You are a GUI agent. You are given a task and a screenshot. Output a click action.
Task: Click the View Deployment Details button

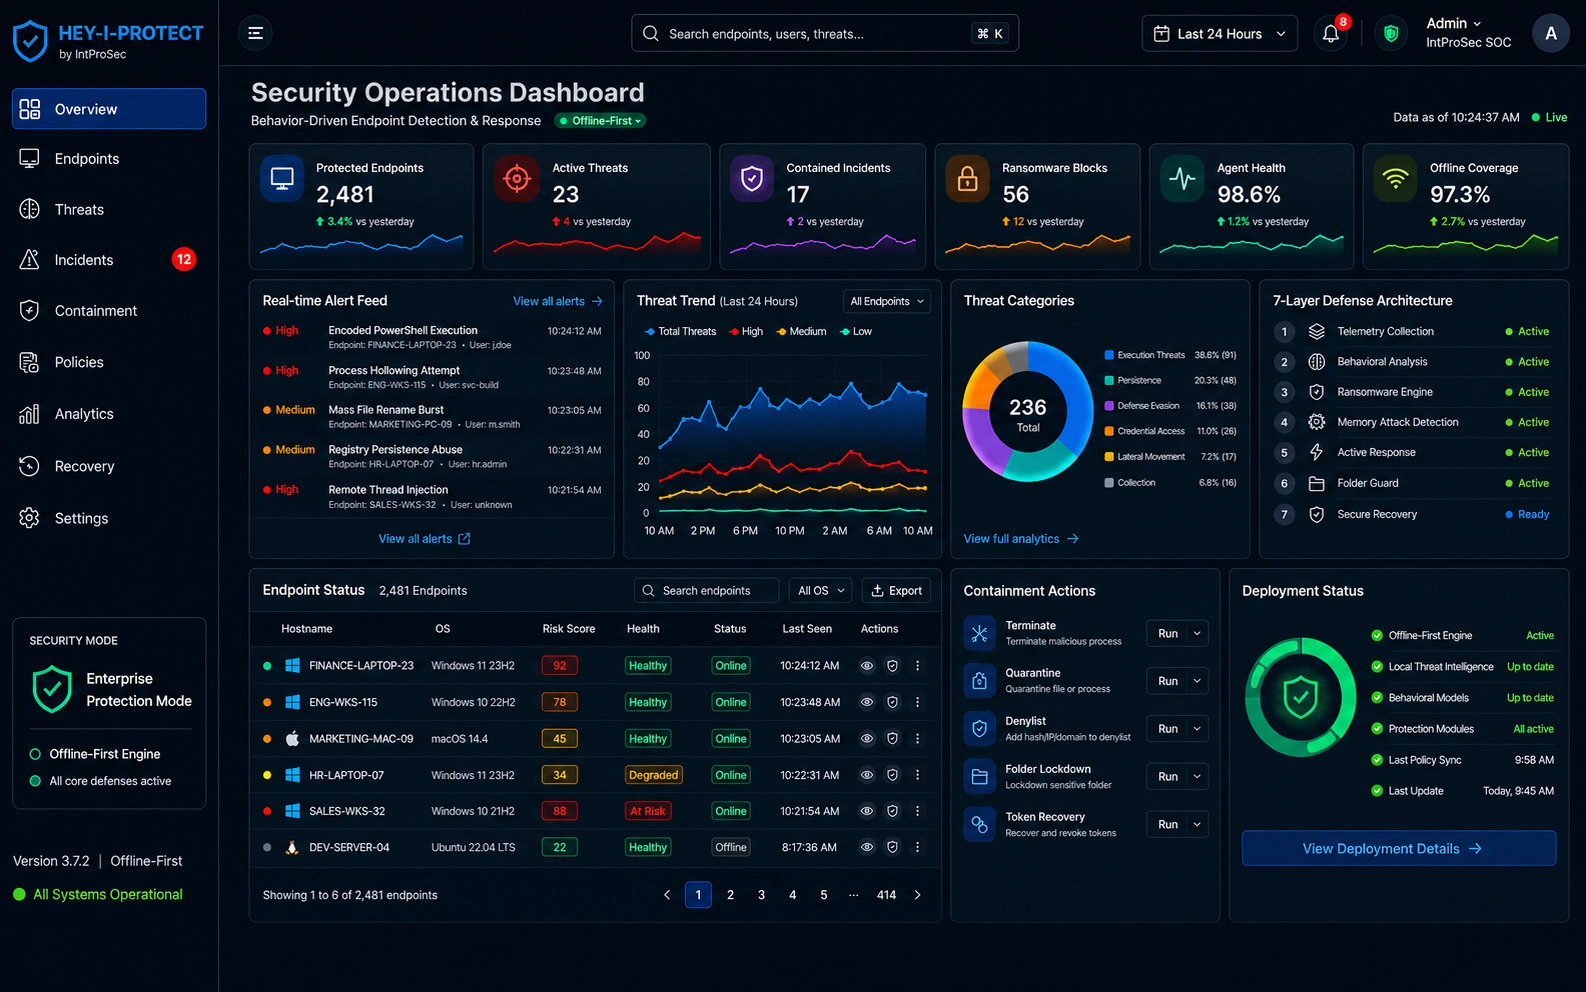(x=1398, y=848)
